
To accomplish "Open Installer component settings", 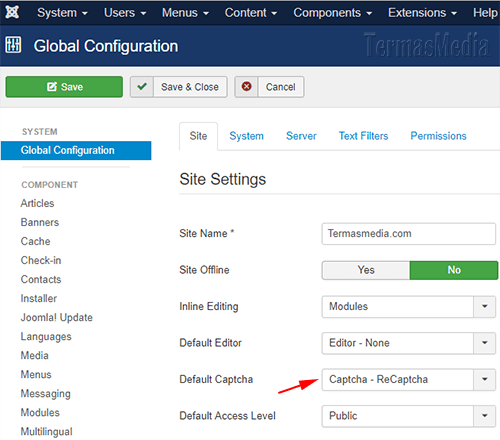I will pyautogui.click(x=39, y=298).
